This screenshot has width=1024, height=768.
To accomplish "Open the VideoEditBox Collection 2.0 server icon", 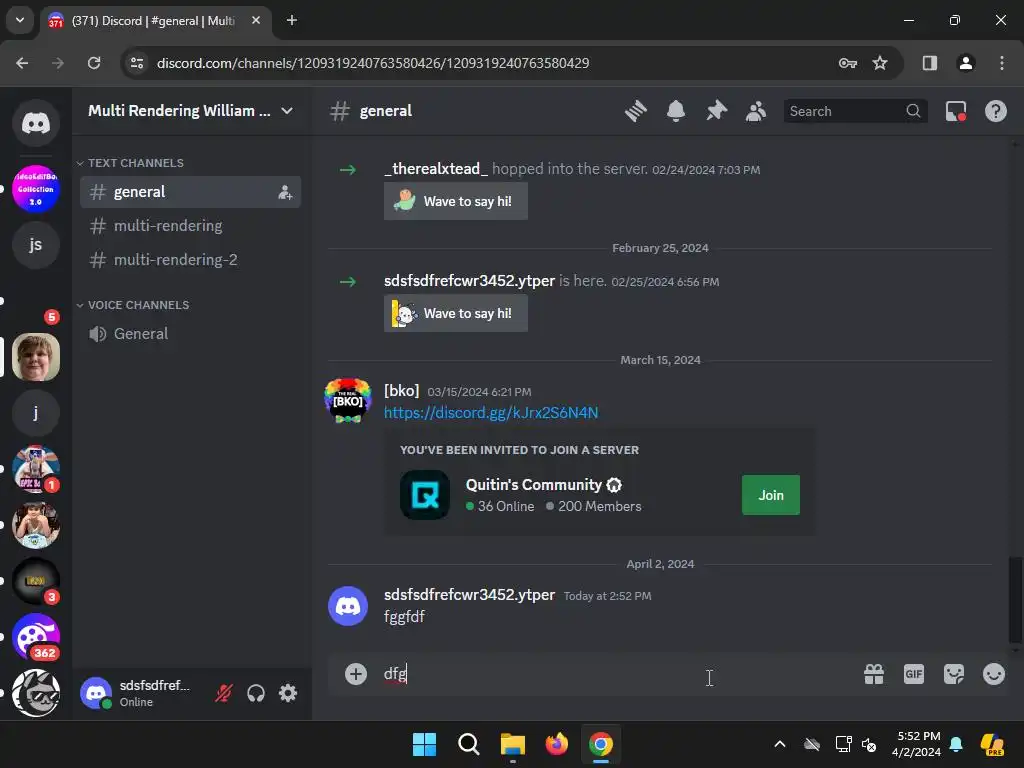I will click(36, 189).
